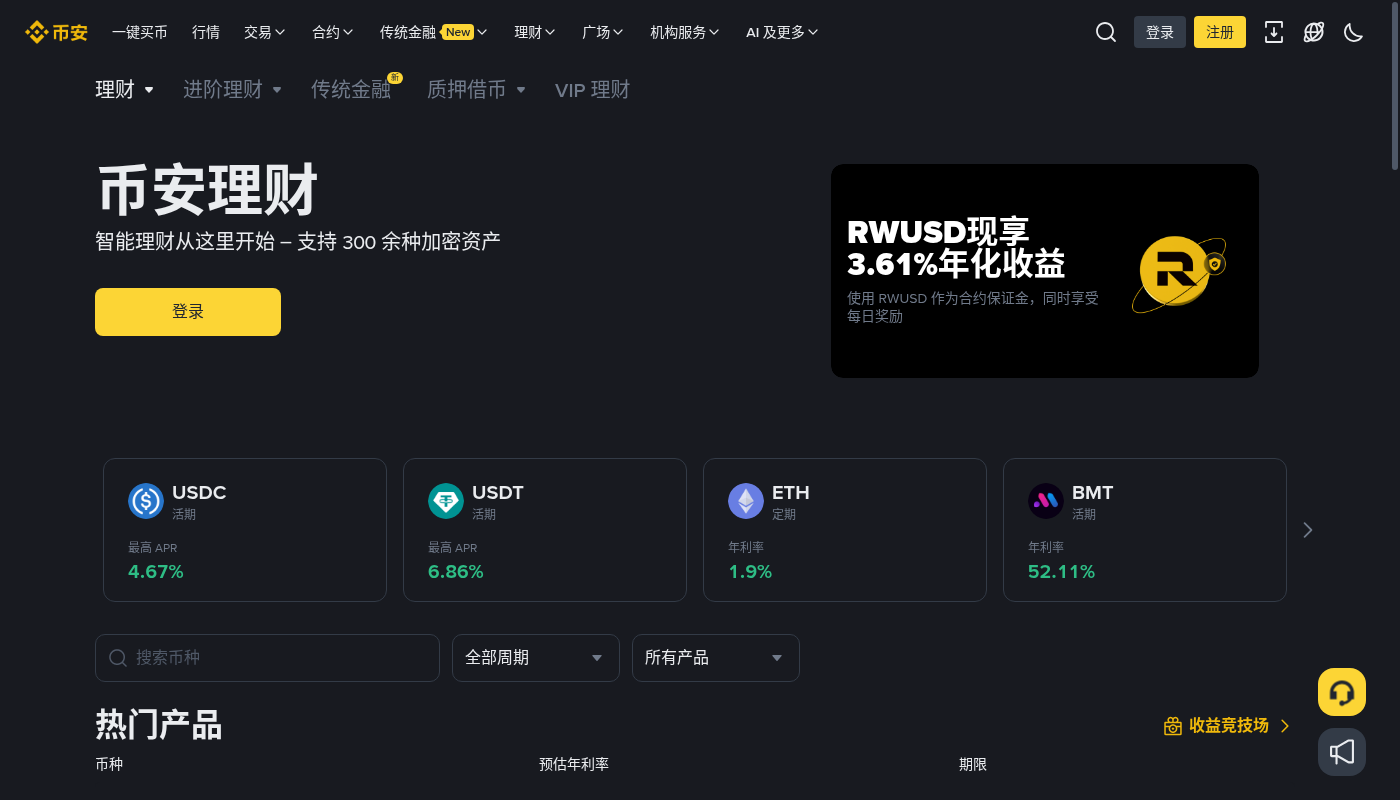The width and height of the screenshot is (1400, 800).
Task: Click the Binance 币安 logo
Action: coord(57,32)
